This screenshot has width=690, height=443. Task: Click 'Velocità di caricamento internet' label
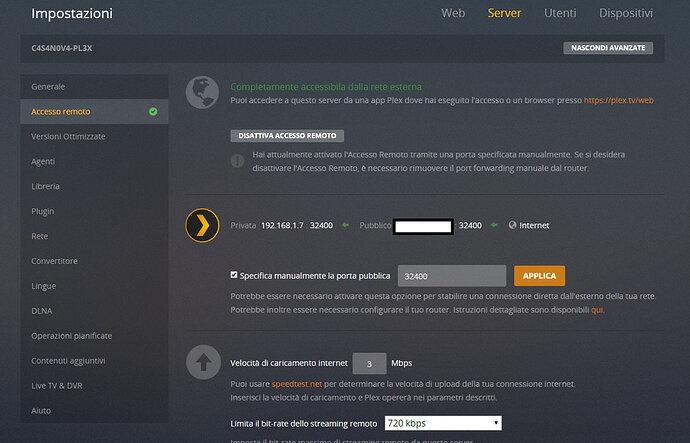click(289, 363)
